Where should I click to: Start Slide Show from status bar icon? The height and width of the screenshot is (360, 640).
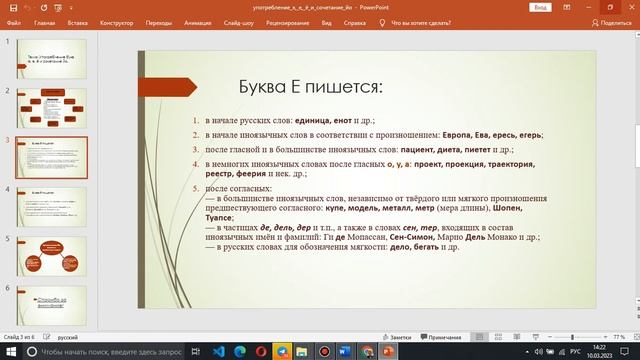coord(536,337)
